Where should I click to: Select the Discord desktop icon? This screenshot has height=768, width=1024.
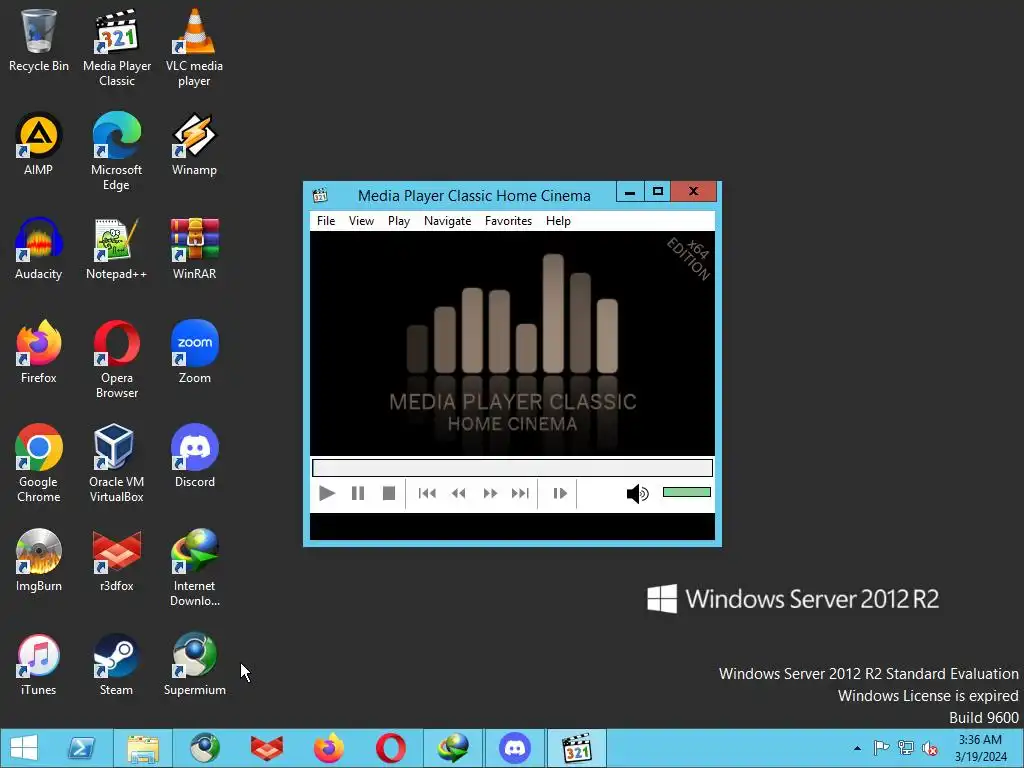pyautogui.click(x=195, y=456)
